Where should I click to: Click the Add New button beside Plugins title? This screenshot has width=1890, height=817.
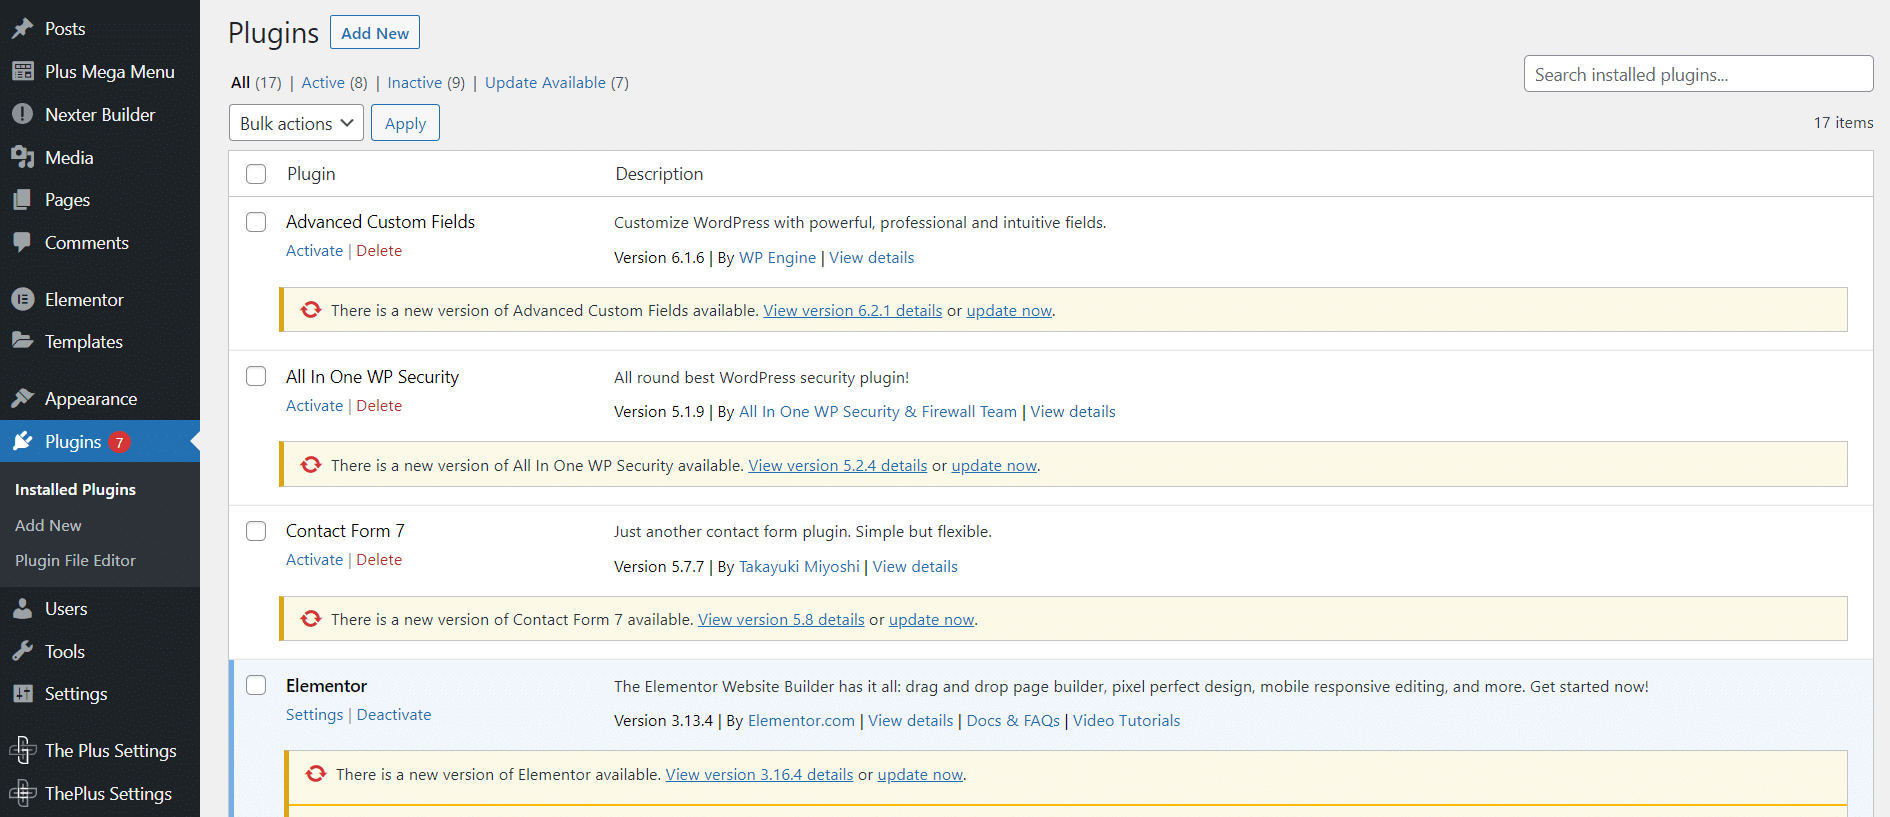coord(375,33)
